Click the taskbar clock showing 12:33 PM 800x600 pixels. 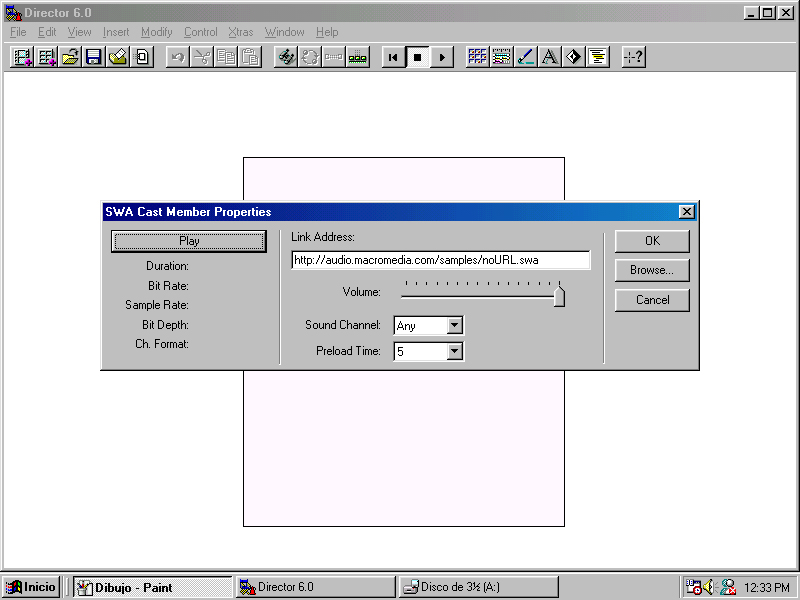coord(766,588)
